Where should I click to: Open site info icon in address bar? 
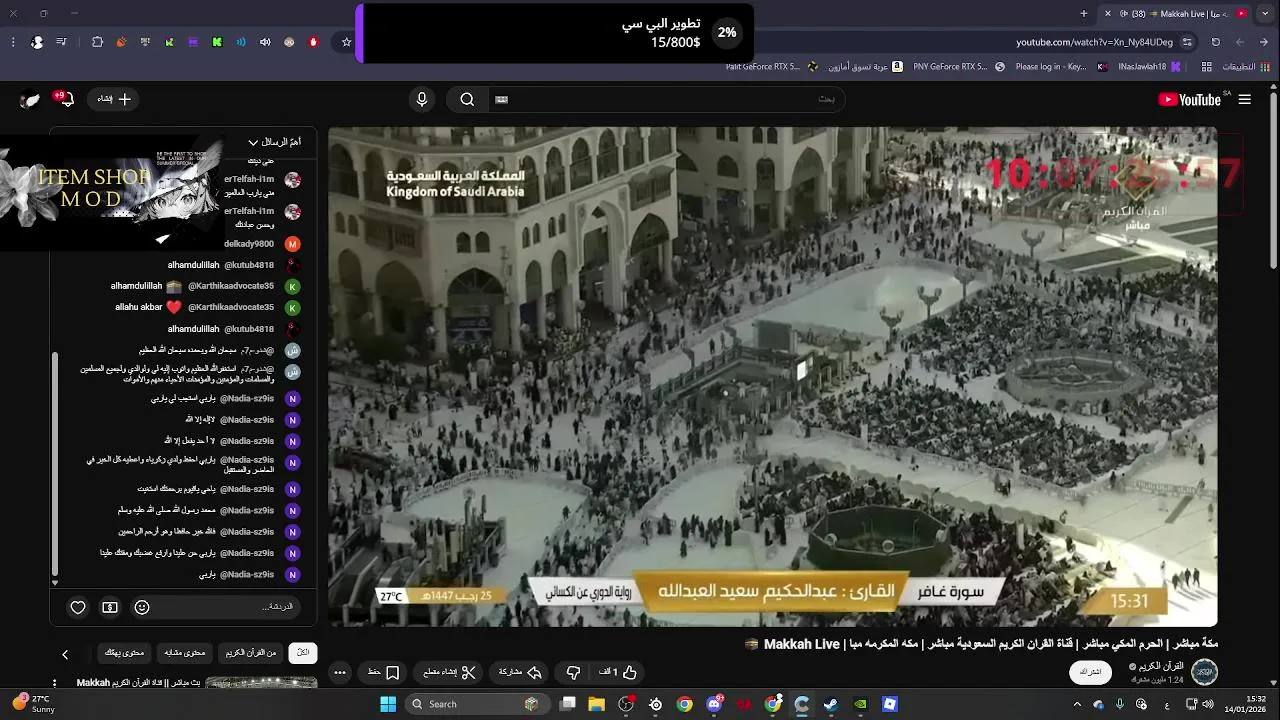(1187, 42)
